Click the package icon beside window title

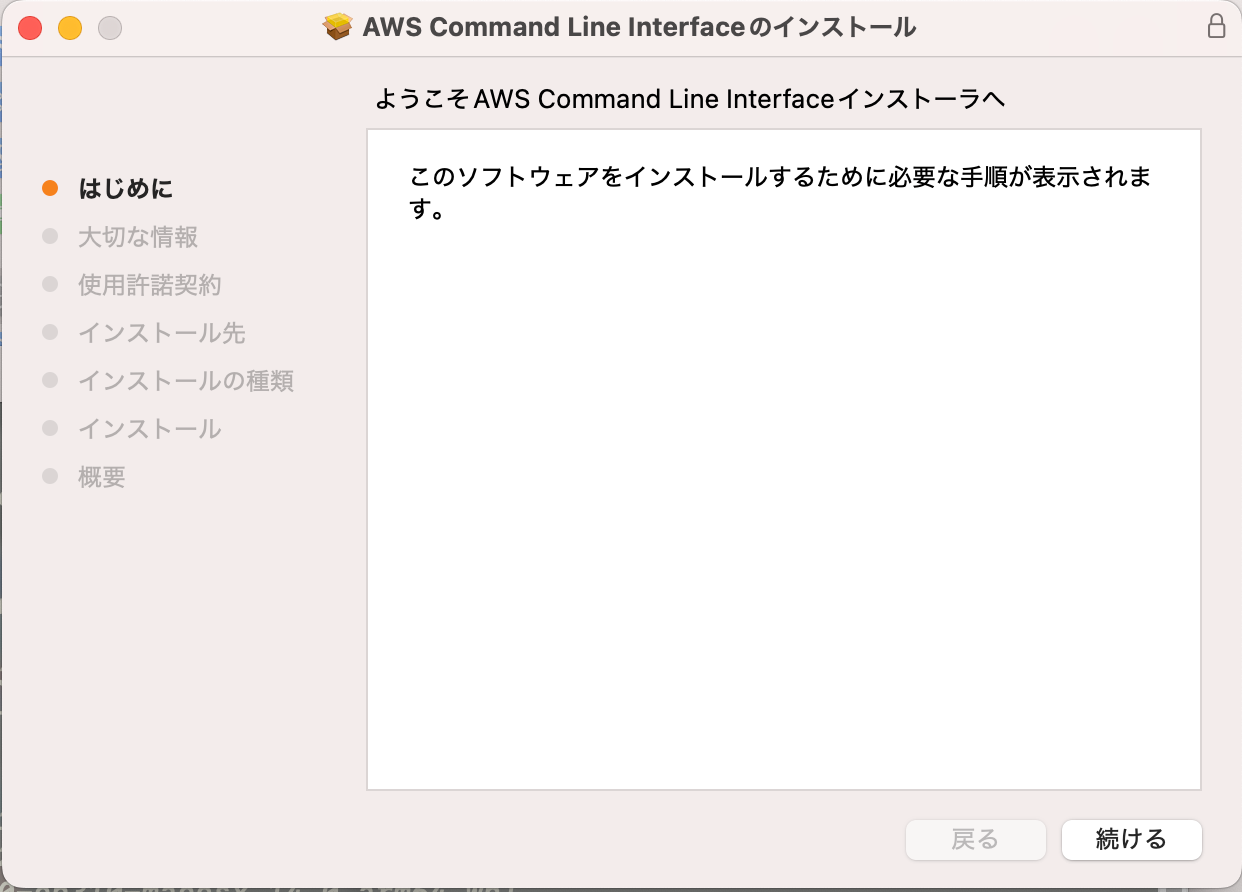(339, 27)
